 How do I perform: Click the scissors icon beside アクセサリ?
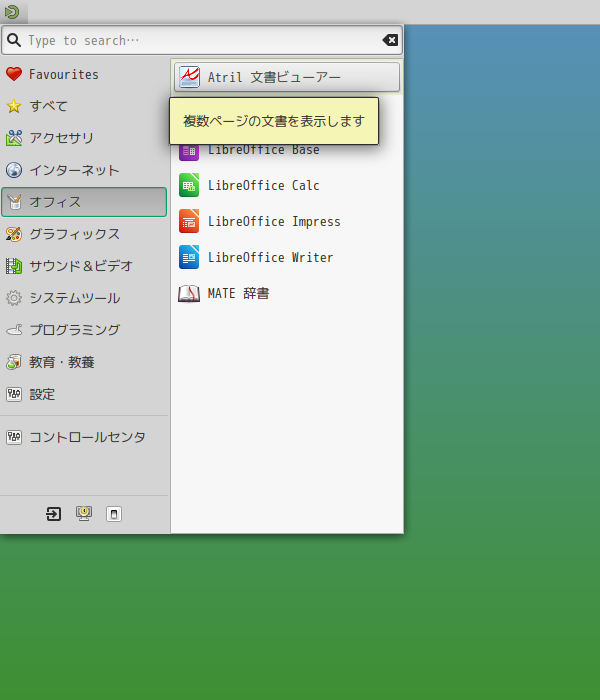[14, 138]
